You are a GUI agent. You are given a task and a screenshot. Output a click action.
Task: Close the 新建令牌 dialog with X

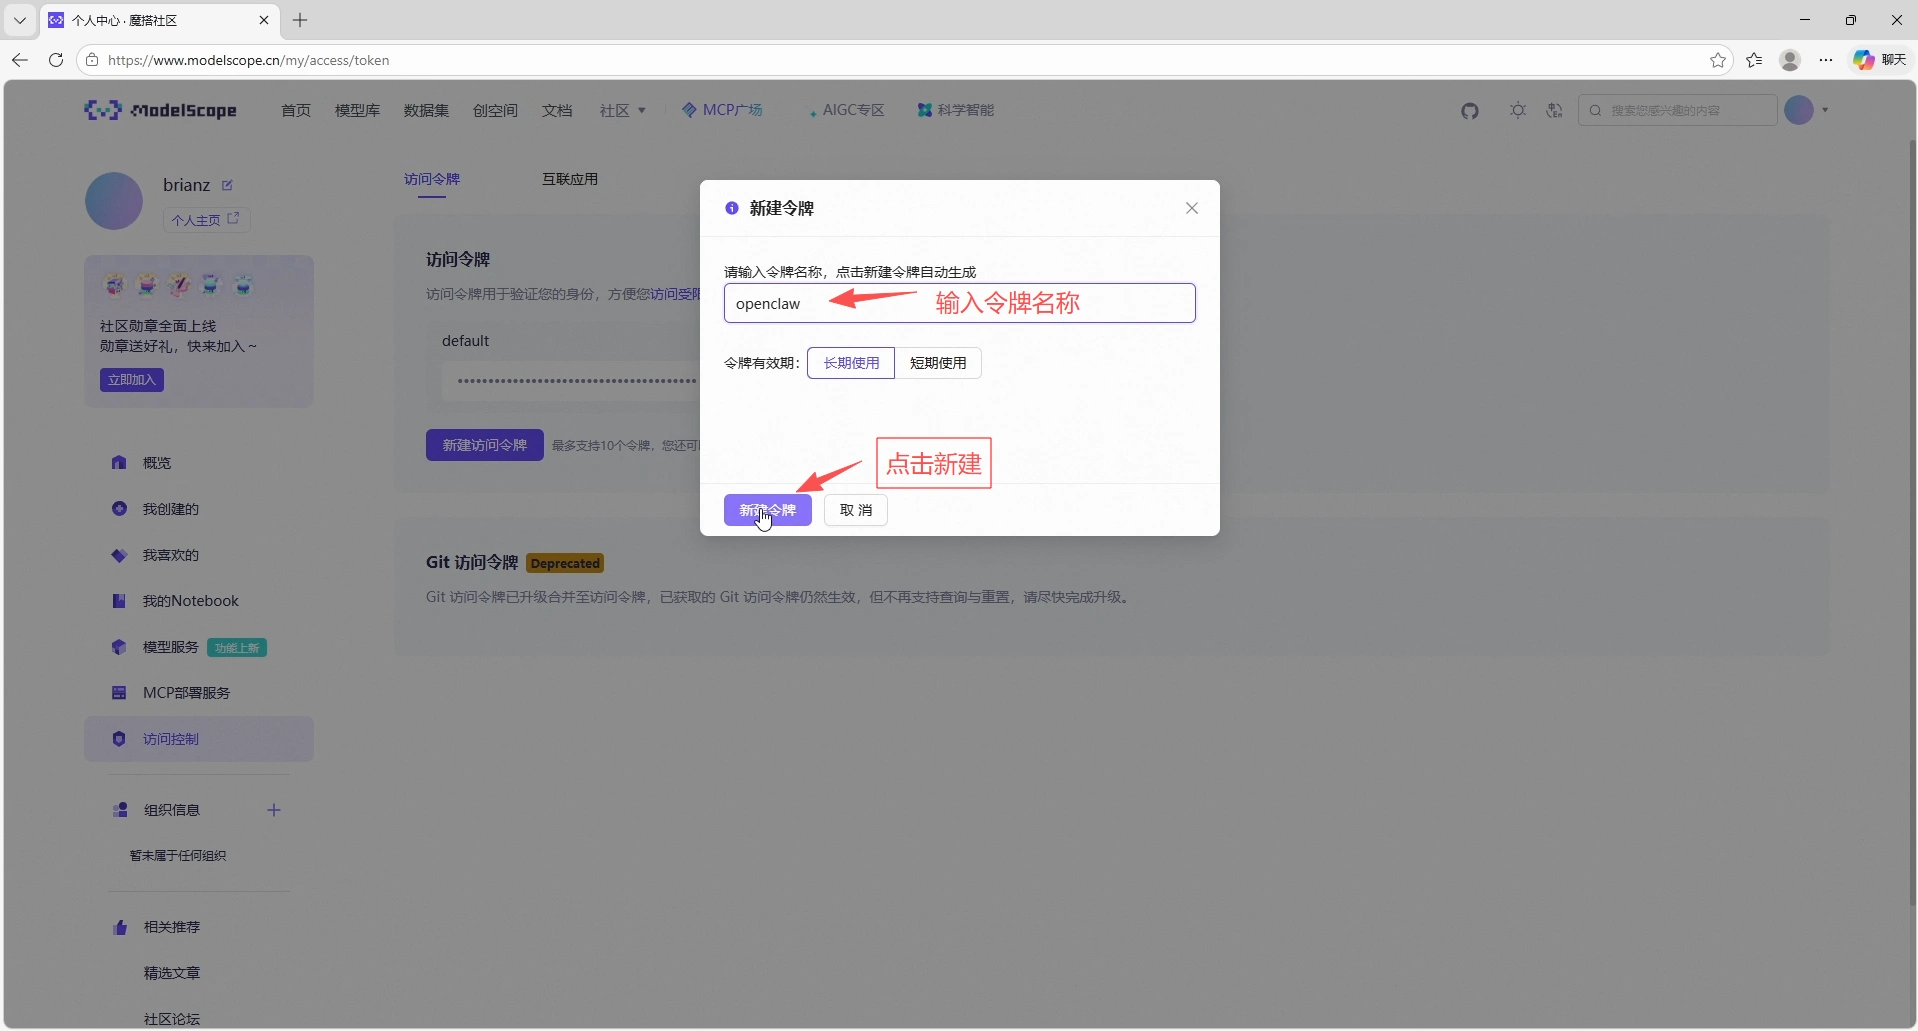1192,208
